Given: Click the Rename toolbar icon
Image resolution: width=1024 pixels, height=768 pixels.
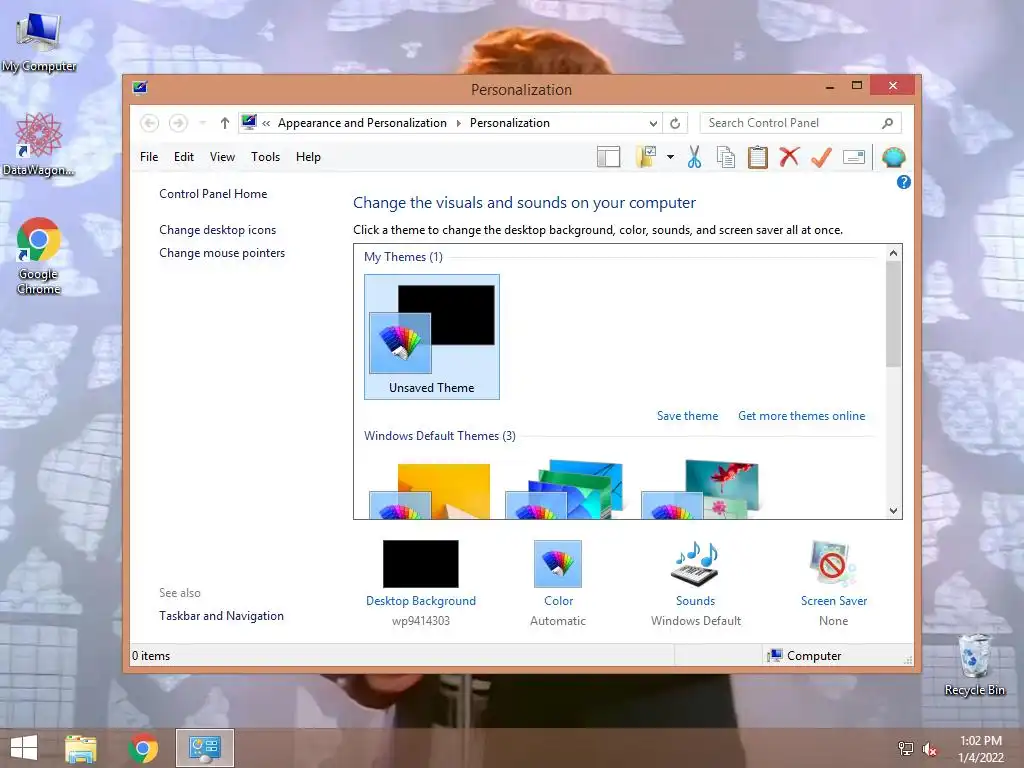Looking at the screenshot, I should (x=854, y=157).
